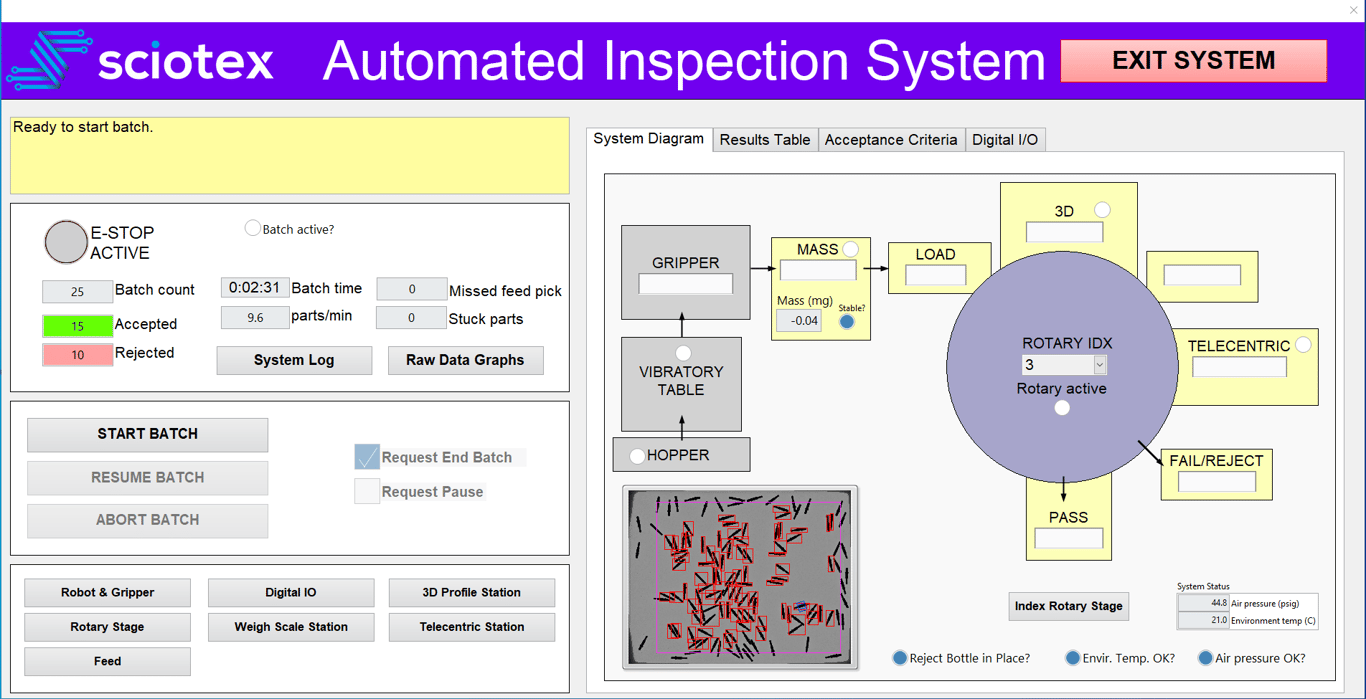1366x699 pixels.
Task: Click the VIBRATORY TABLE block
Action: 681,384
